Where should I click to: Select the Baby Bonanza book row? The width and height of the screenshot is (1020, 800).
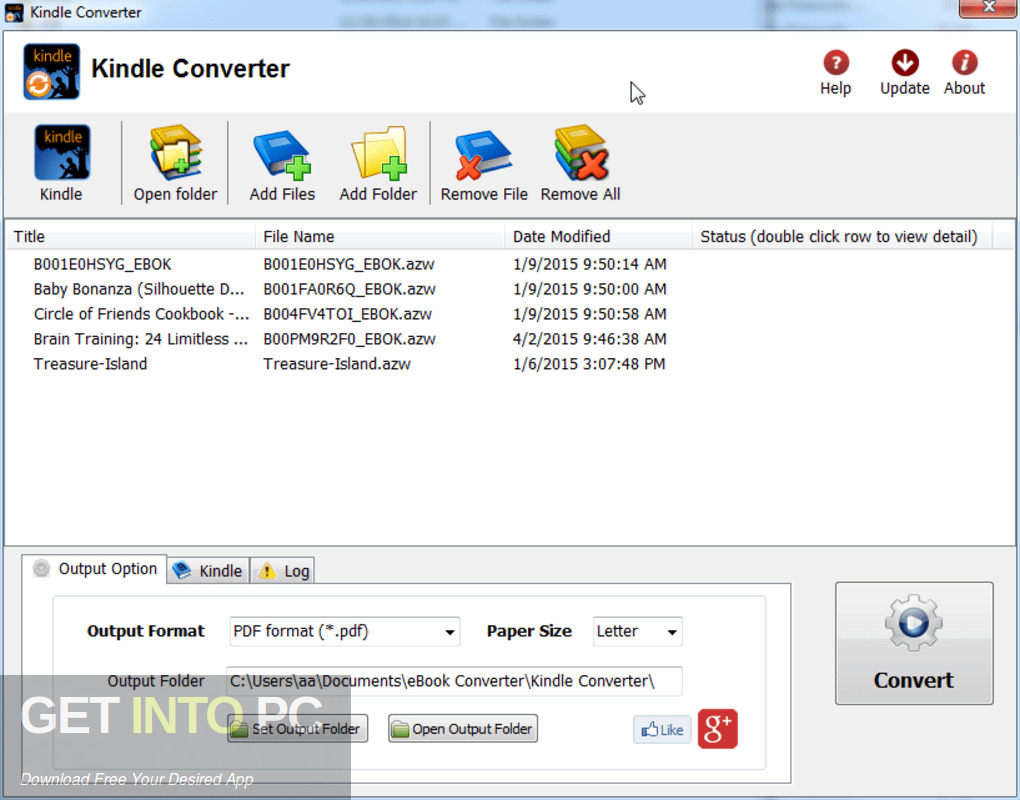pyautogui.click(x=139, y=289)
